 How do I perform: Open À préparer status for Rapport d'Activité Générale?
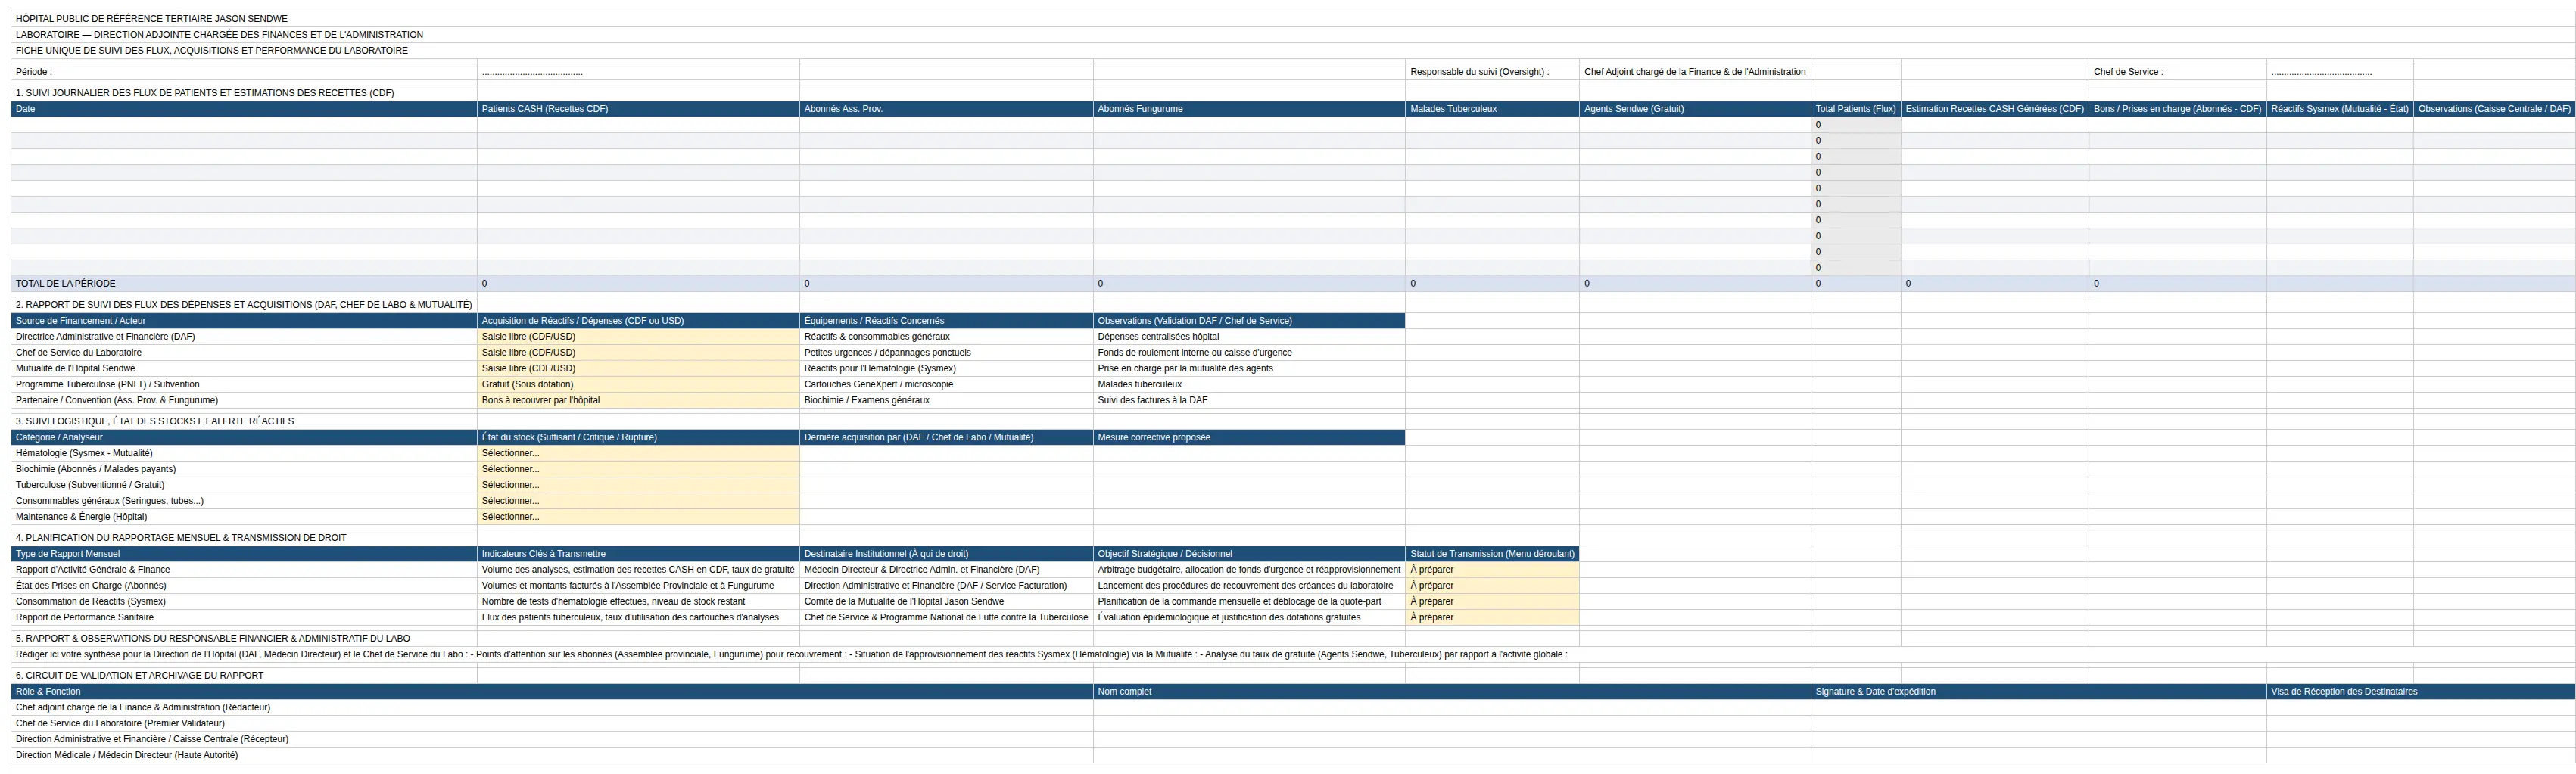pyautogui.click(x=1492, y=570)
